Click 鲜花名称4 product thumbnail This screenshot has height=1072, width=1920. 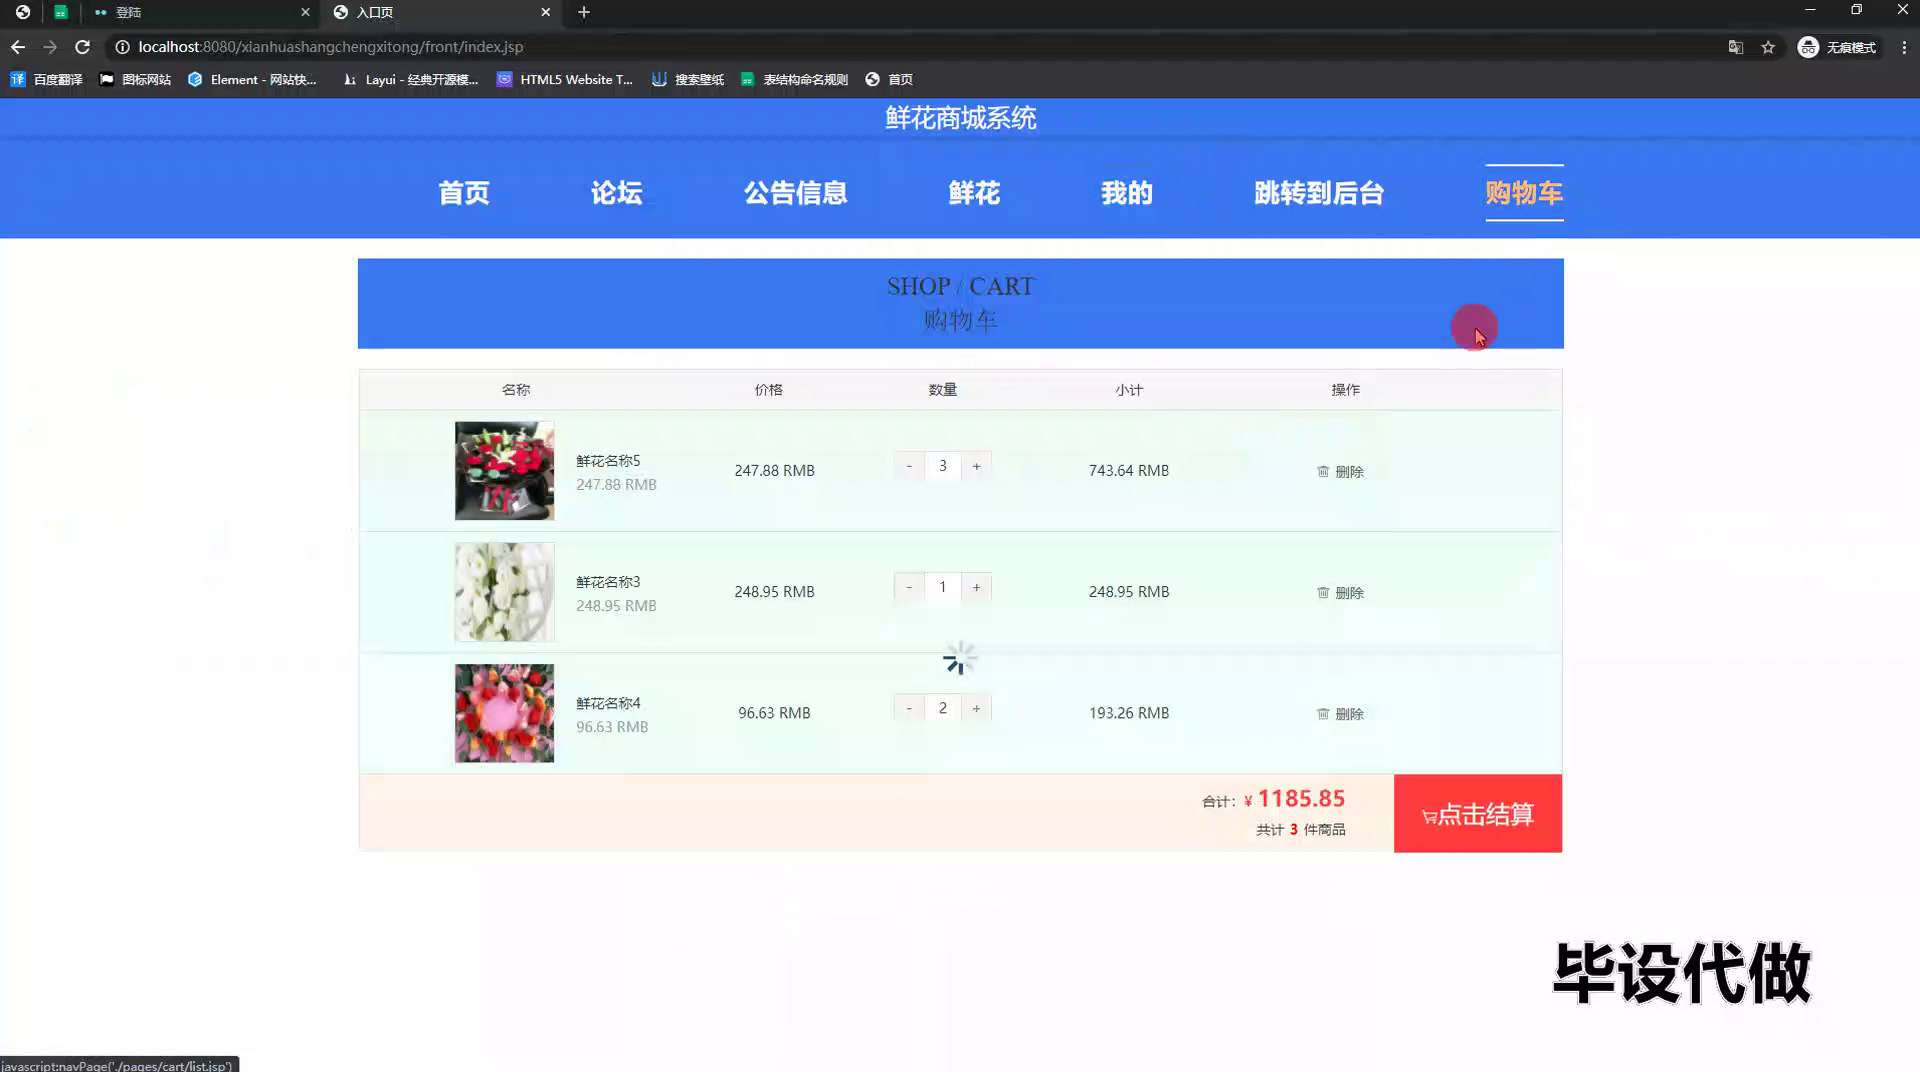click(504, 713)
